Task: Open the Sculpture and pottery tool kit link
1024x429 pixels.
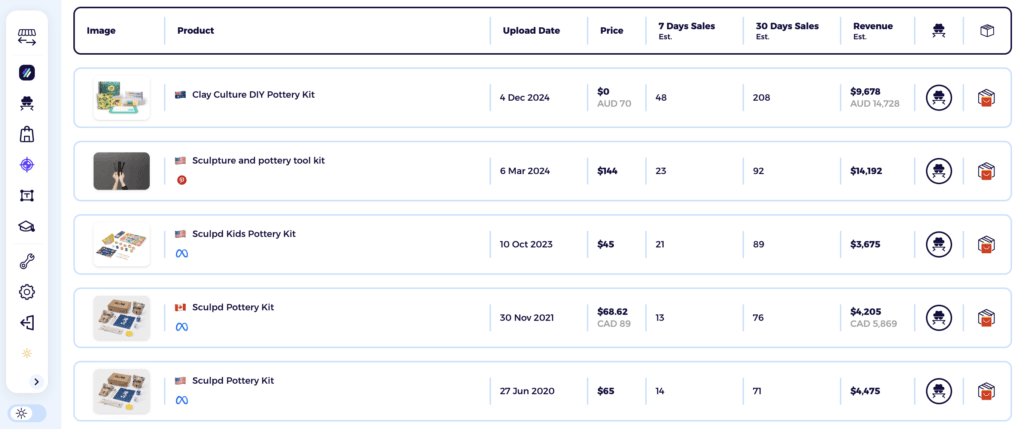Action: pyautogui.click(x=258, y=160)
